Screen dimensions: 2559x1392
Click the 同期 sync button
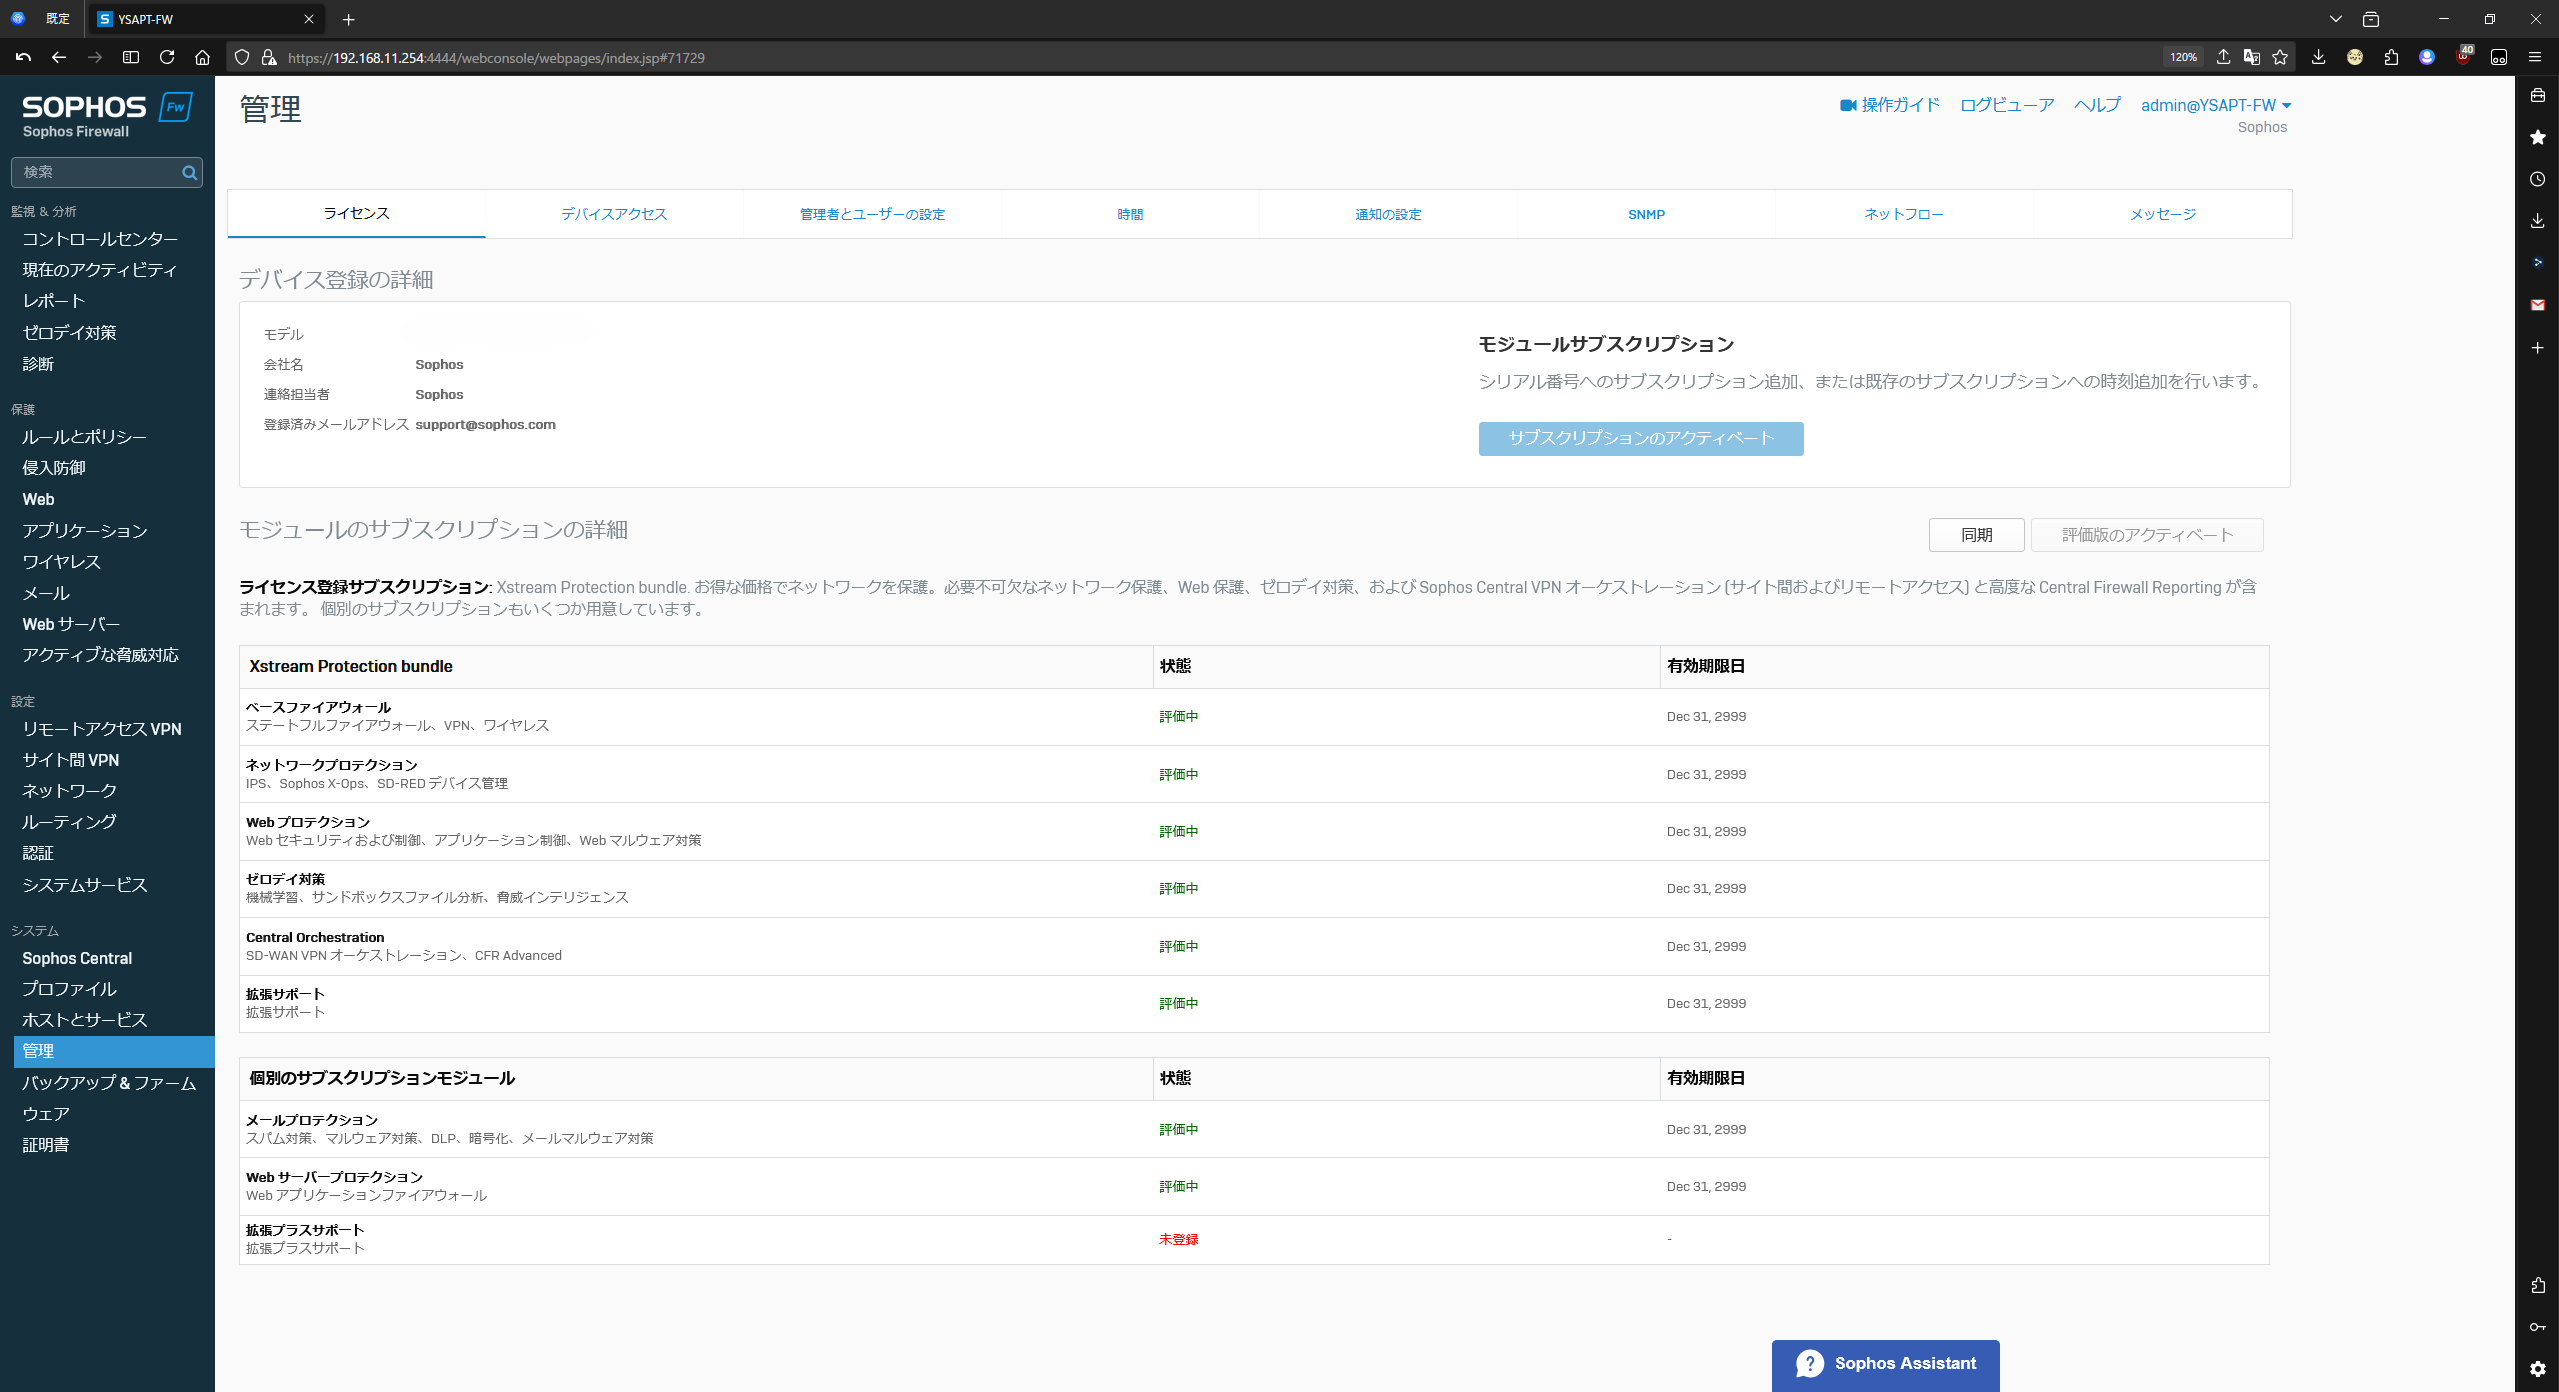pyautogui.click(x=1975, y=535)
